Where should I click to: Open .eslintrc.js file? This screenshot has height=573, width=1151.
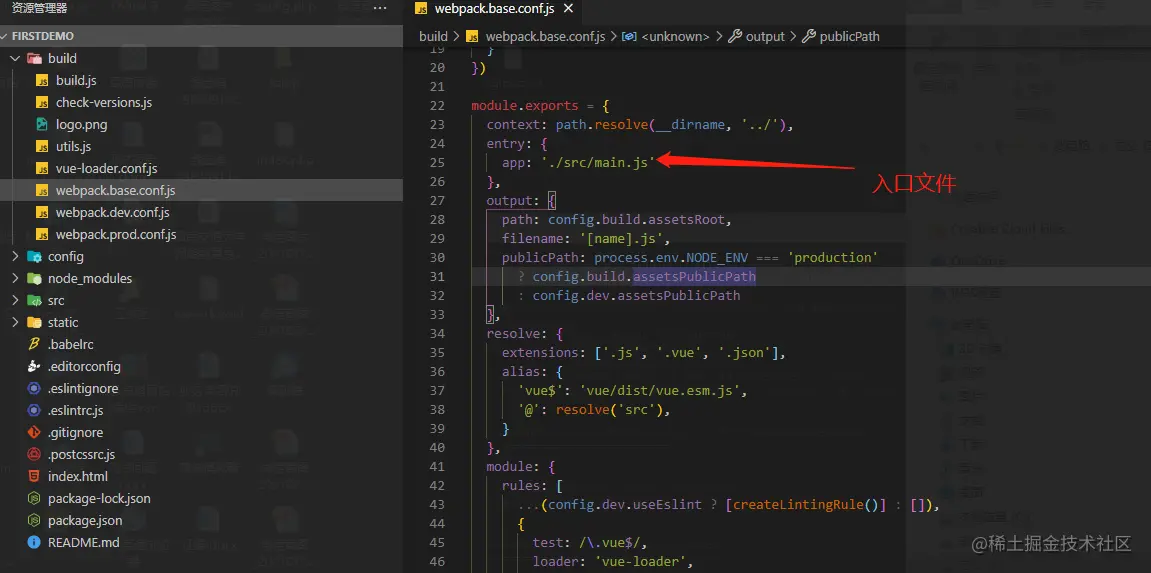click(x=76, y=410)
